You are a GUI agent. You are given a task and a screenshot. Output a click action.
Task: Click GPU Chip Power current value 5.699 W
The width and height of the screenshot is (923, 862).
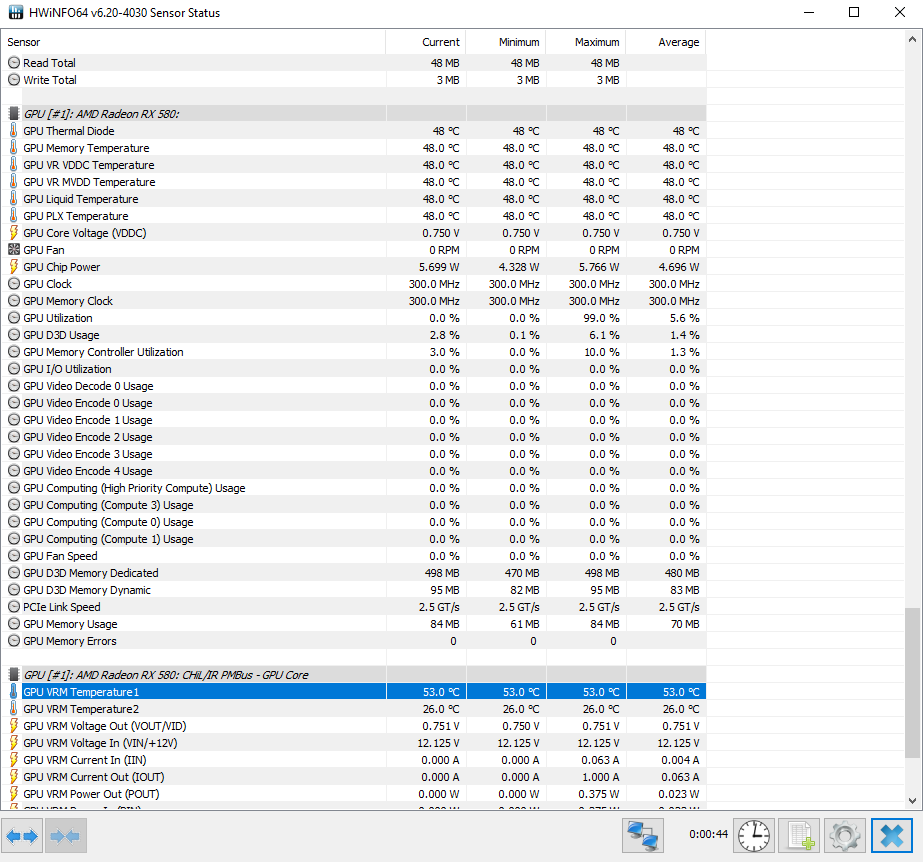tap(439, 267)
